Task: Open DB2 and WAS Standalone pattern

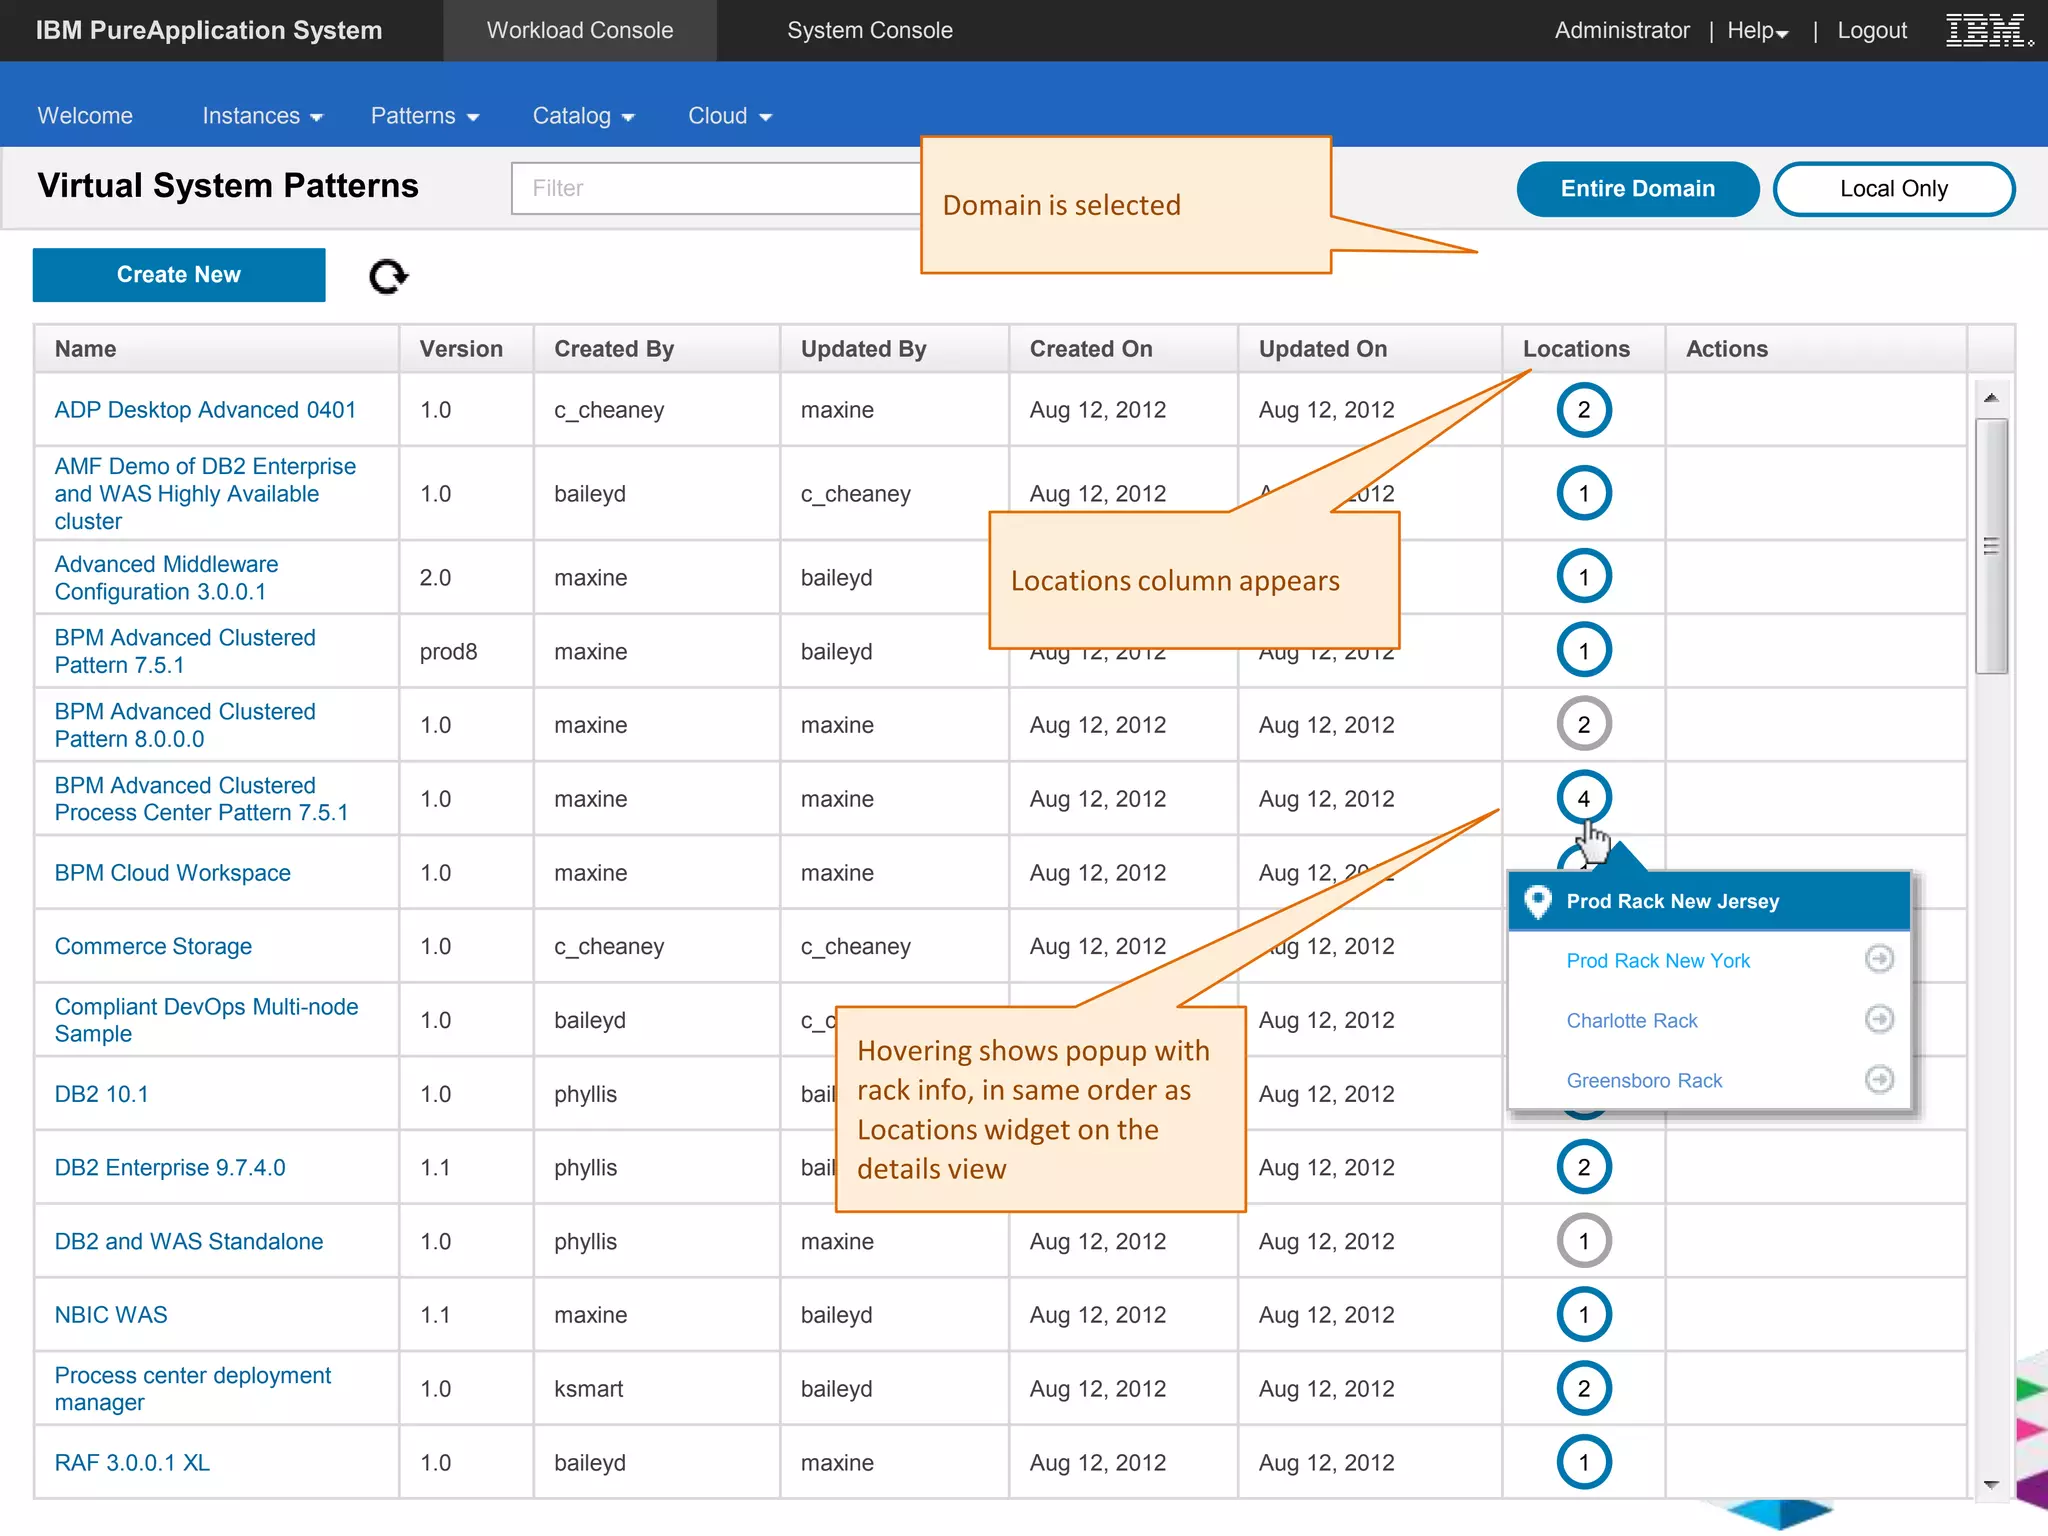Action: tap(188, 1242)
